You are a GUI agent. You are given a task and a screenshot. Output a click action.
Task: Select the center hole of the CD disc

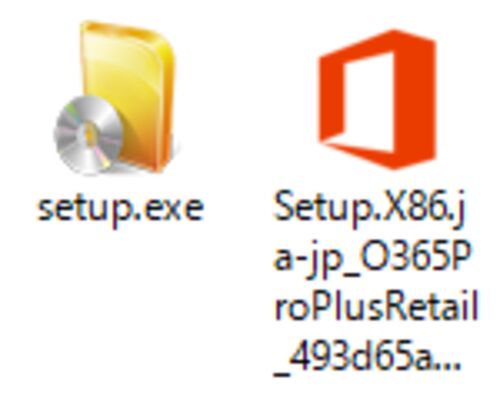[x=89, y=135]
